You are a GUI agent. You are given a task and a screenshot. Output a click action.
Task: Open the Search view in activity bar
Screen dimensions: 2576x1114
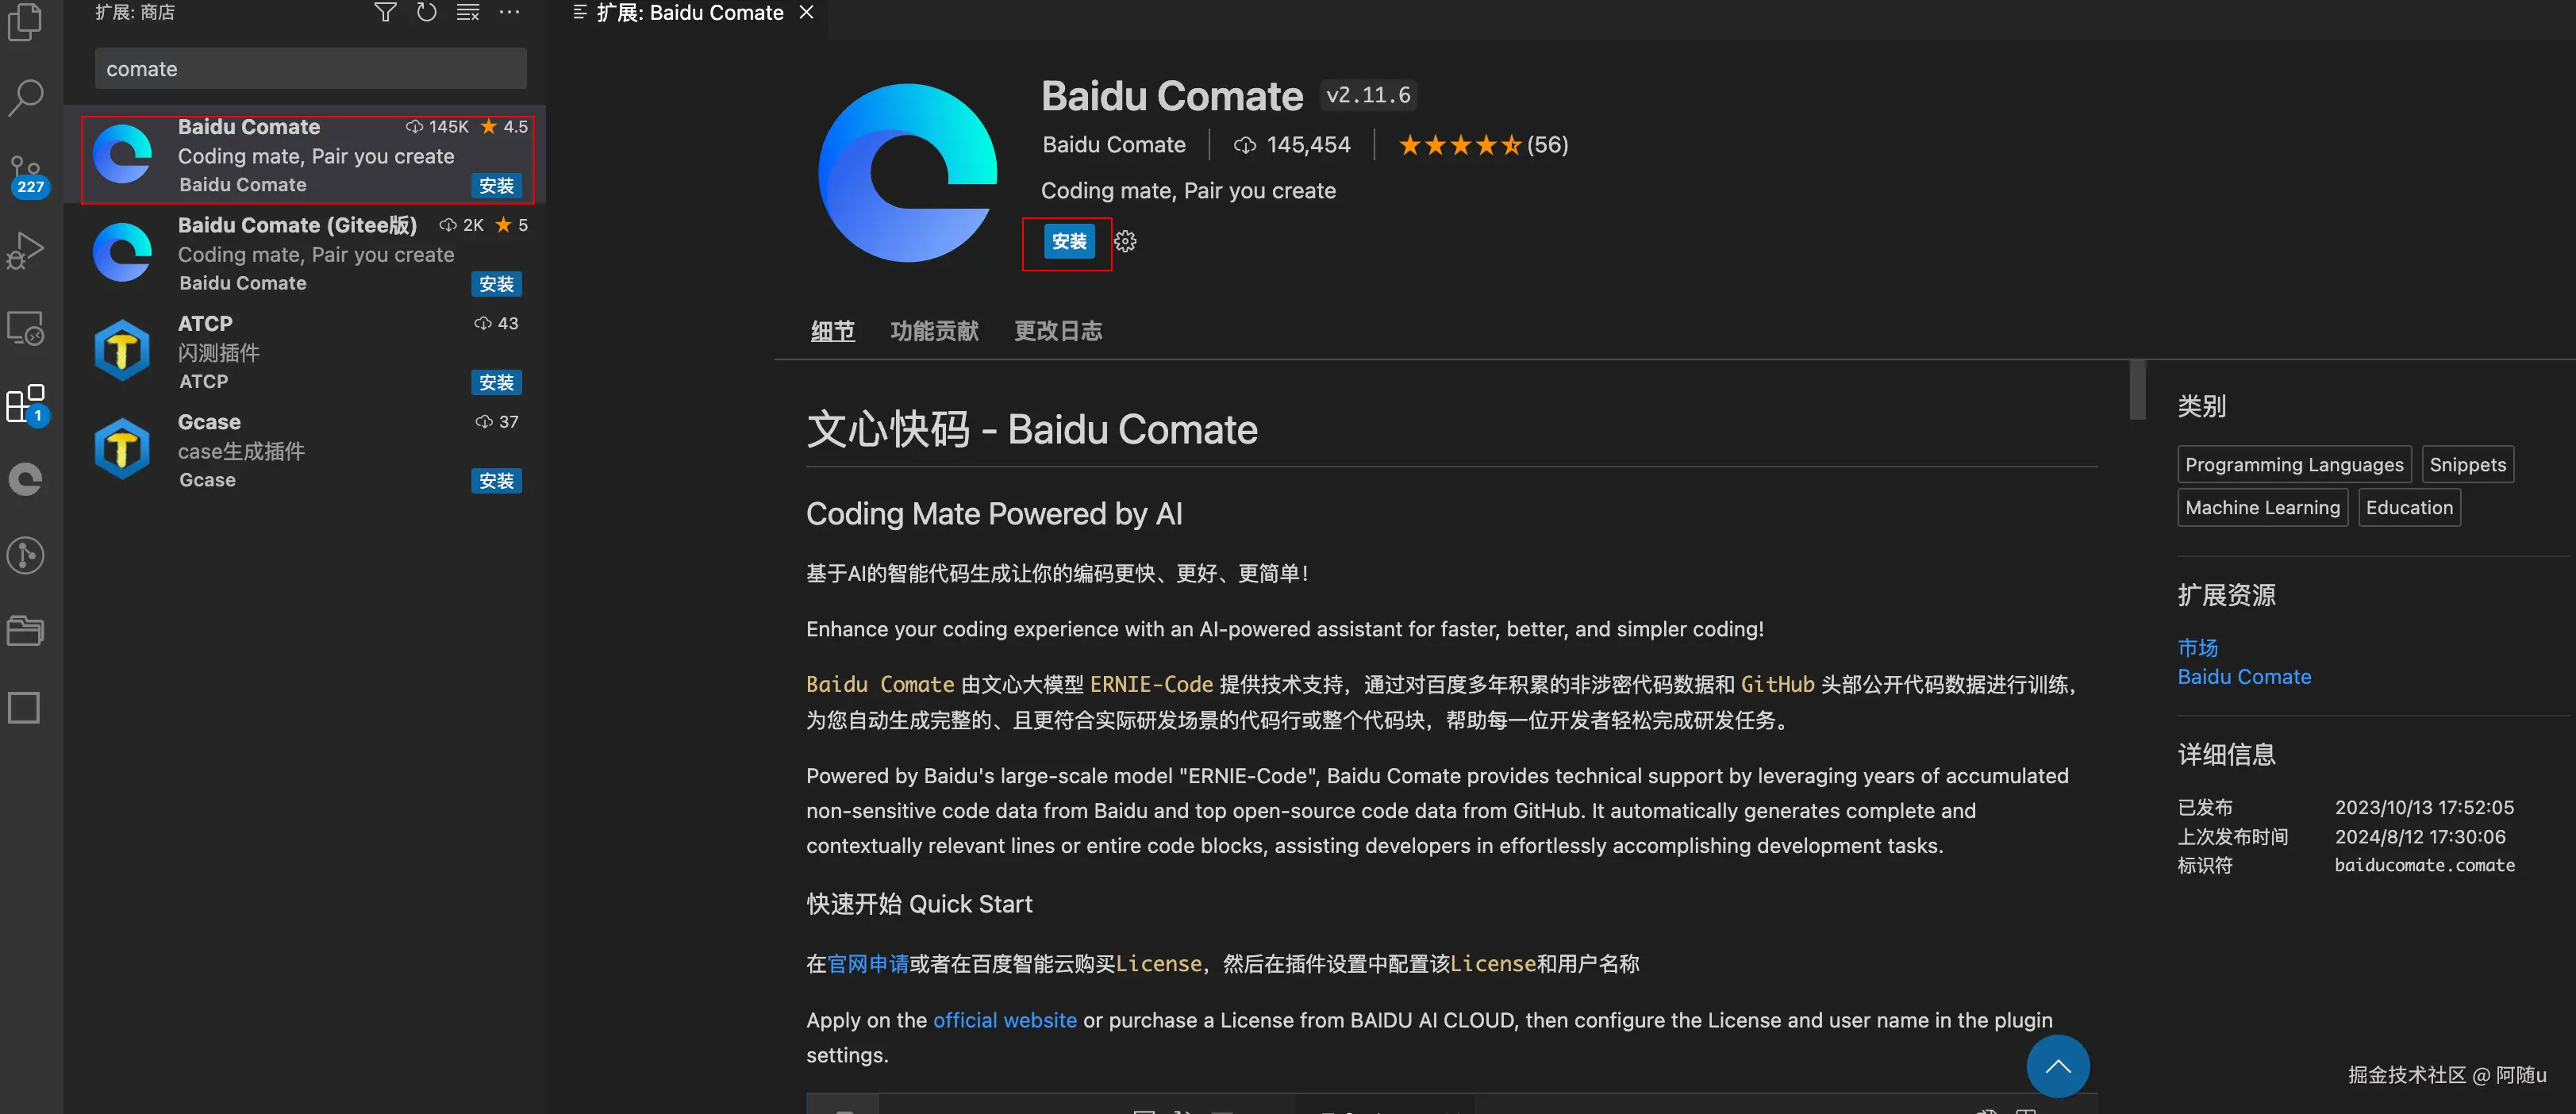coord(25,98)
